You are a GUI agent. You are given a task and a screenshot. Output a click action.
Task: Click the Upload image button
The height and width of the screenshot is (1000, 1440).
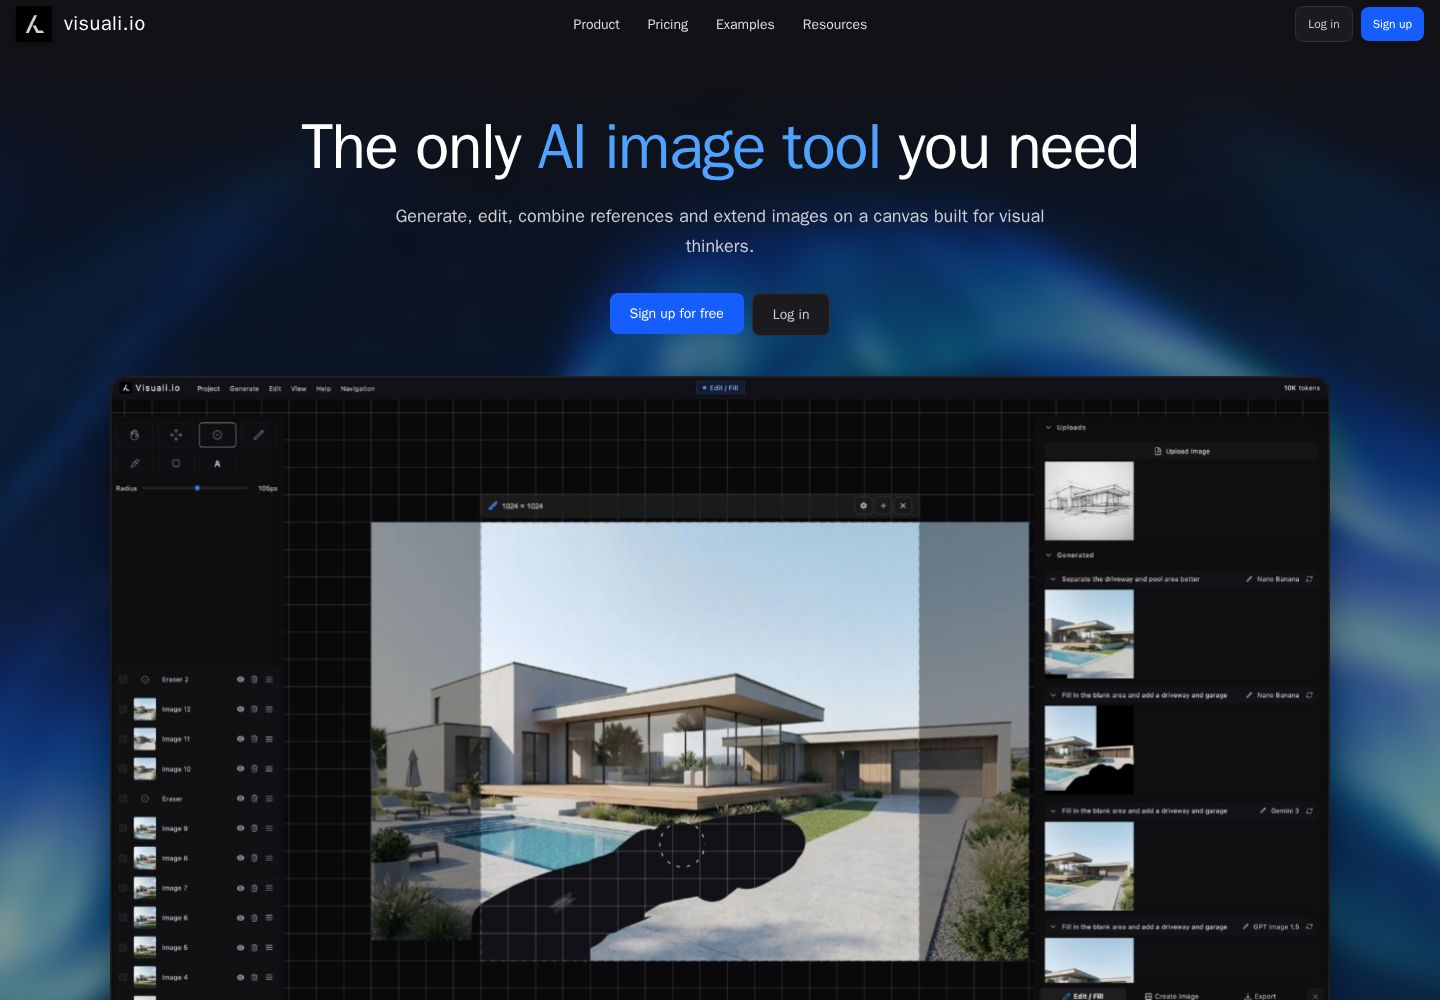click(x=1181, y=452)
